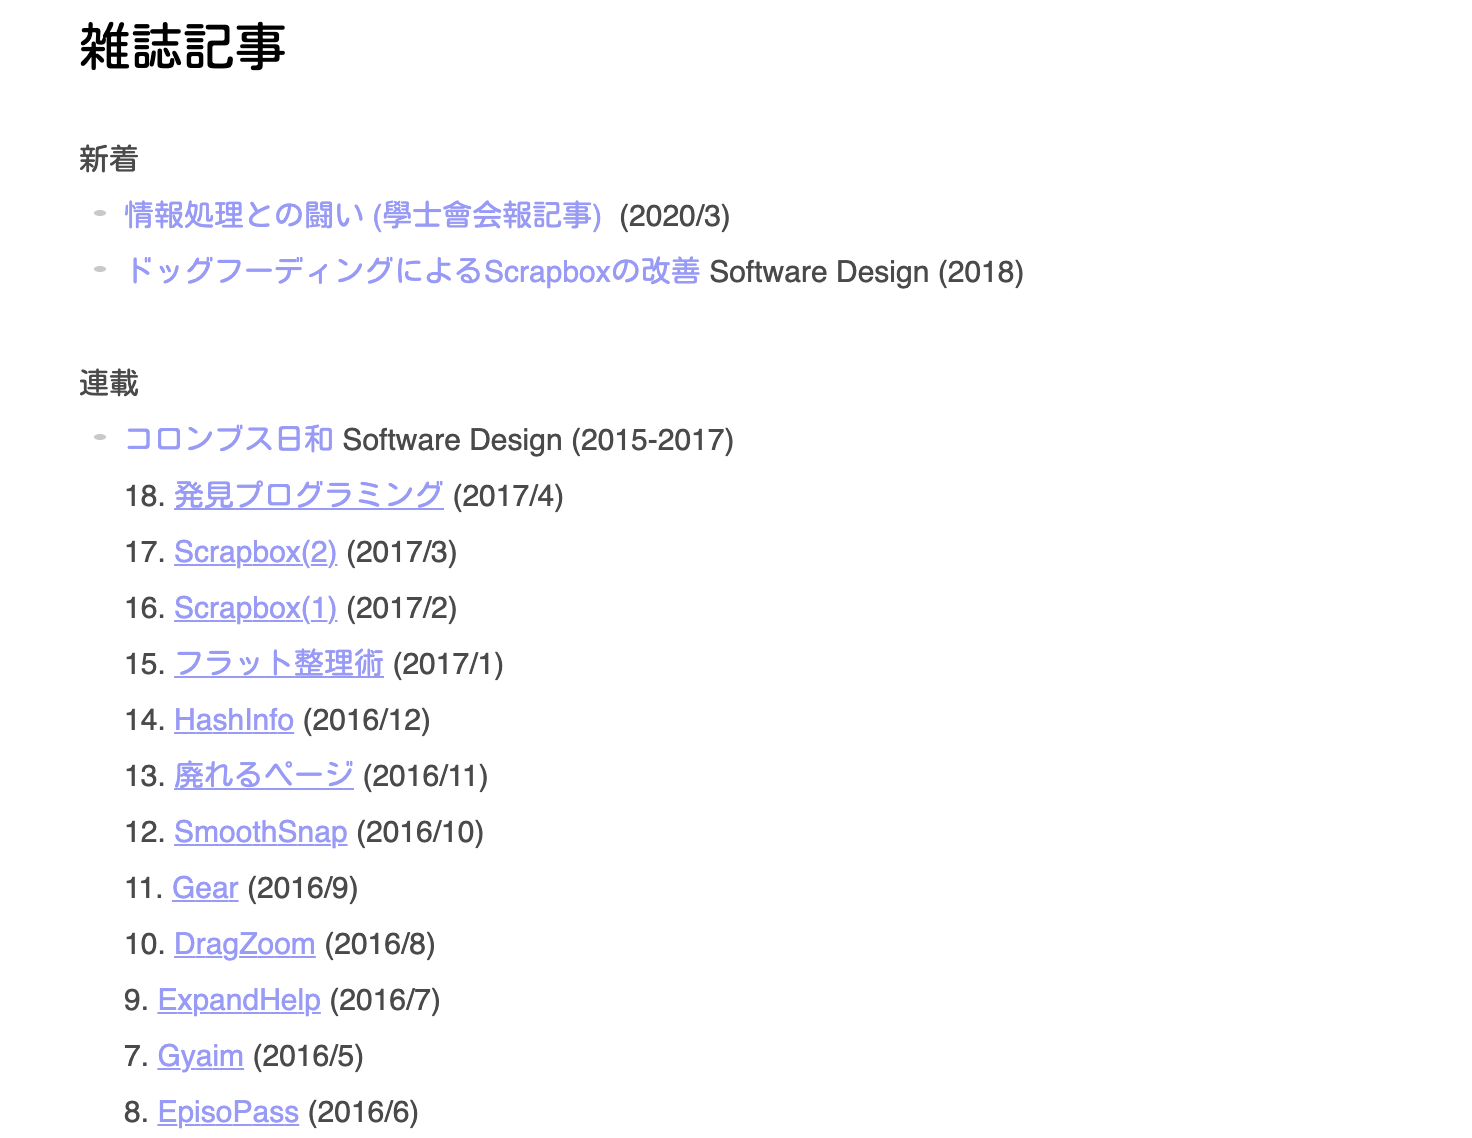The image size is (1472, 1138).
Task: Click the (2016/11) date text
Action: point(426,776)
